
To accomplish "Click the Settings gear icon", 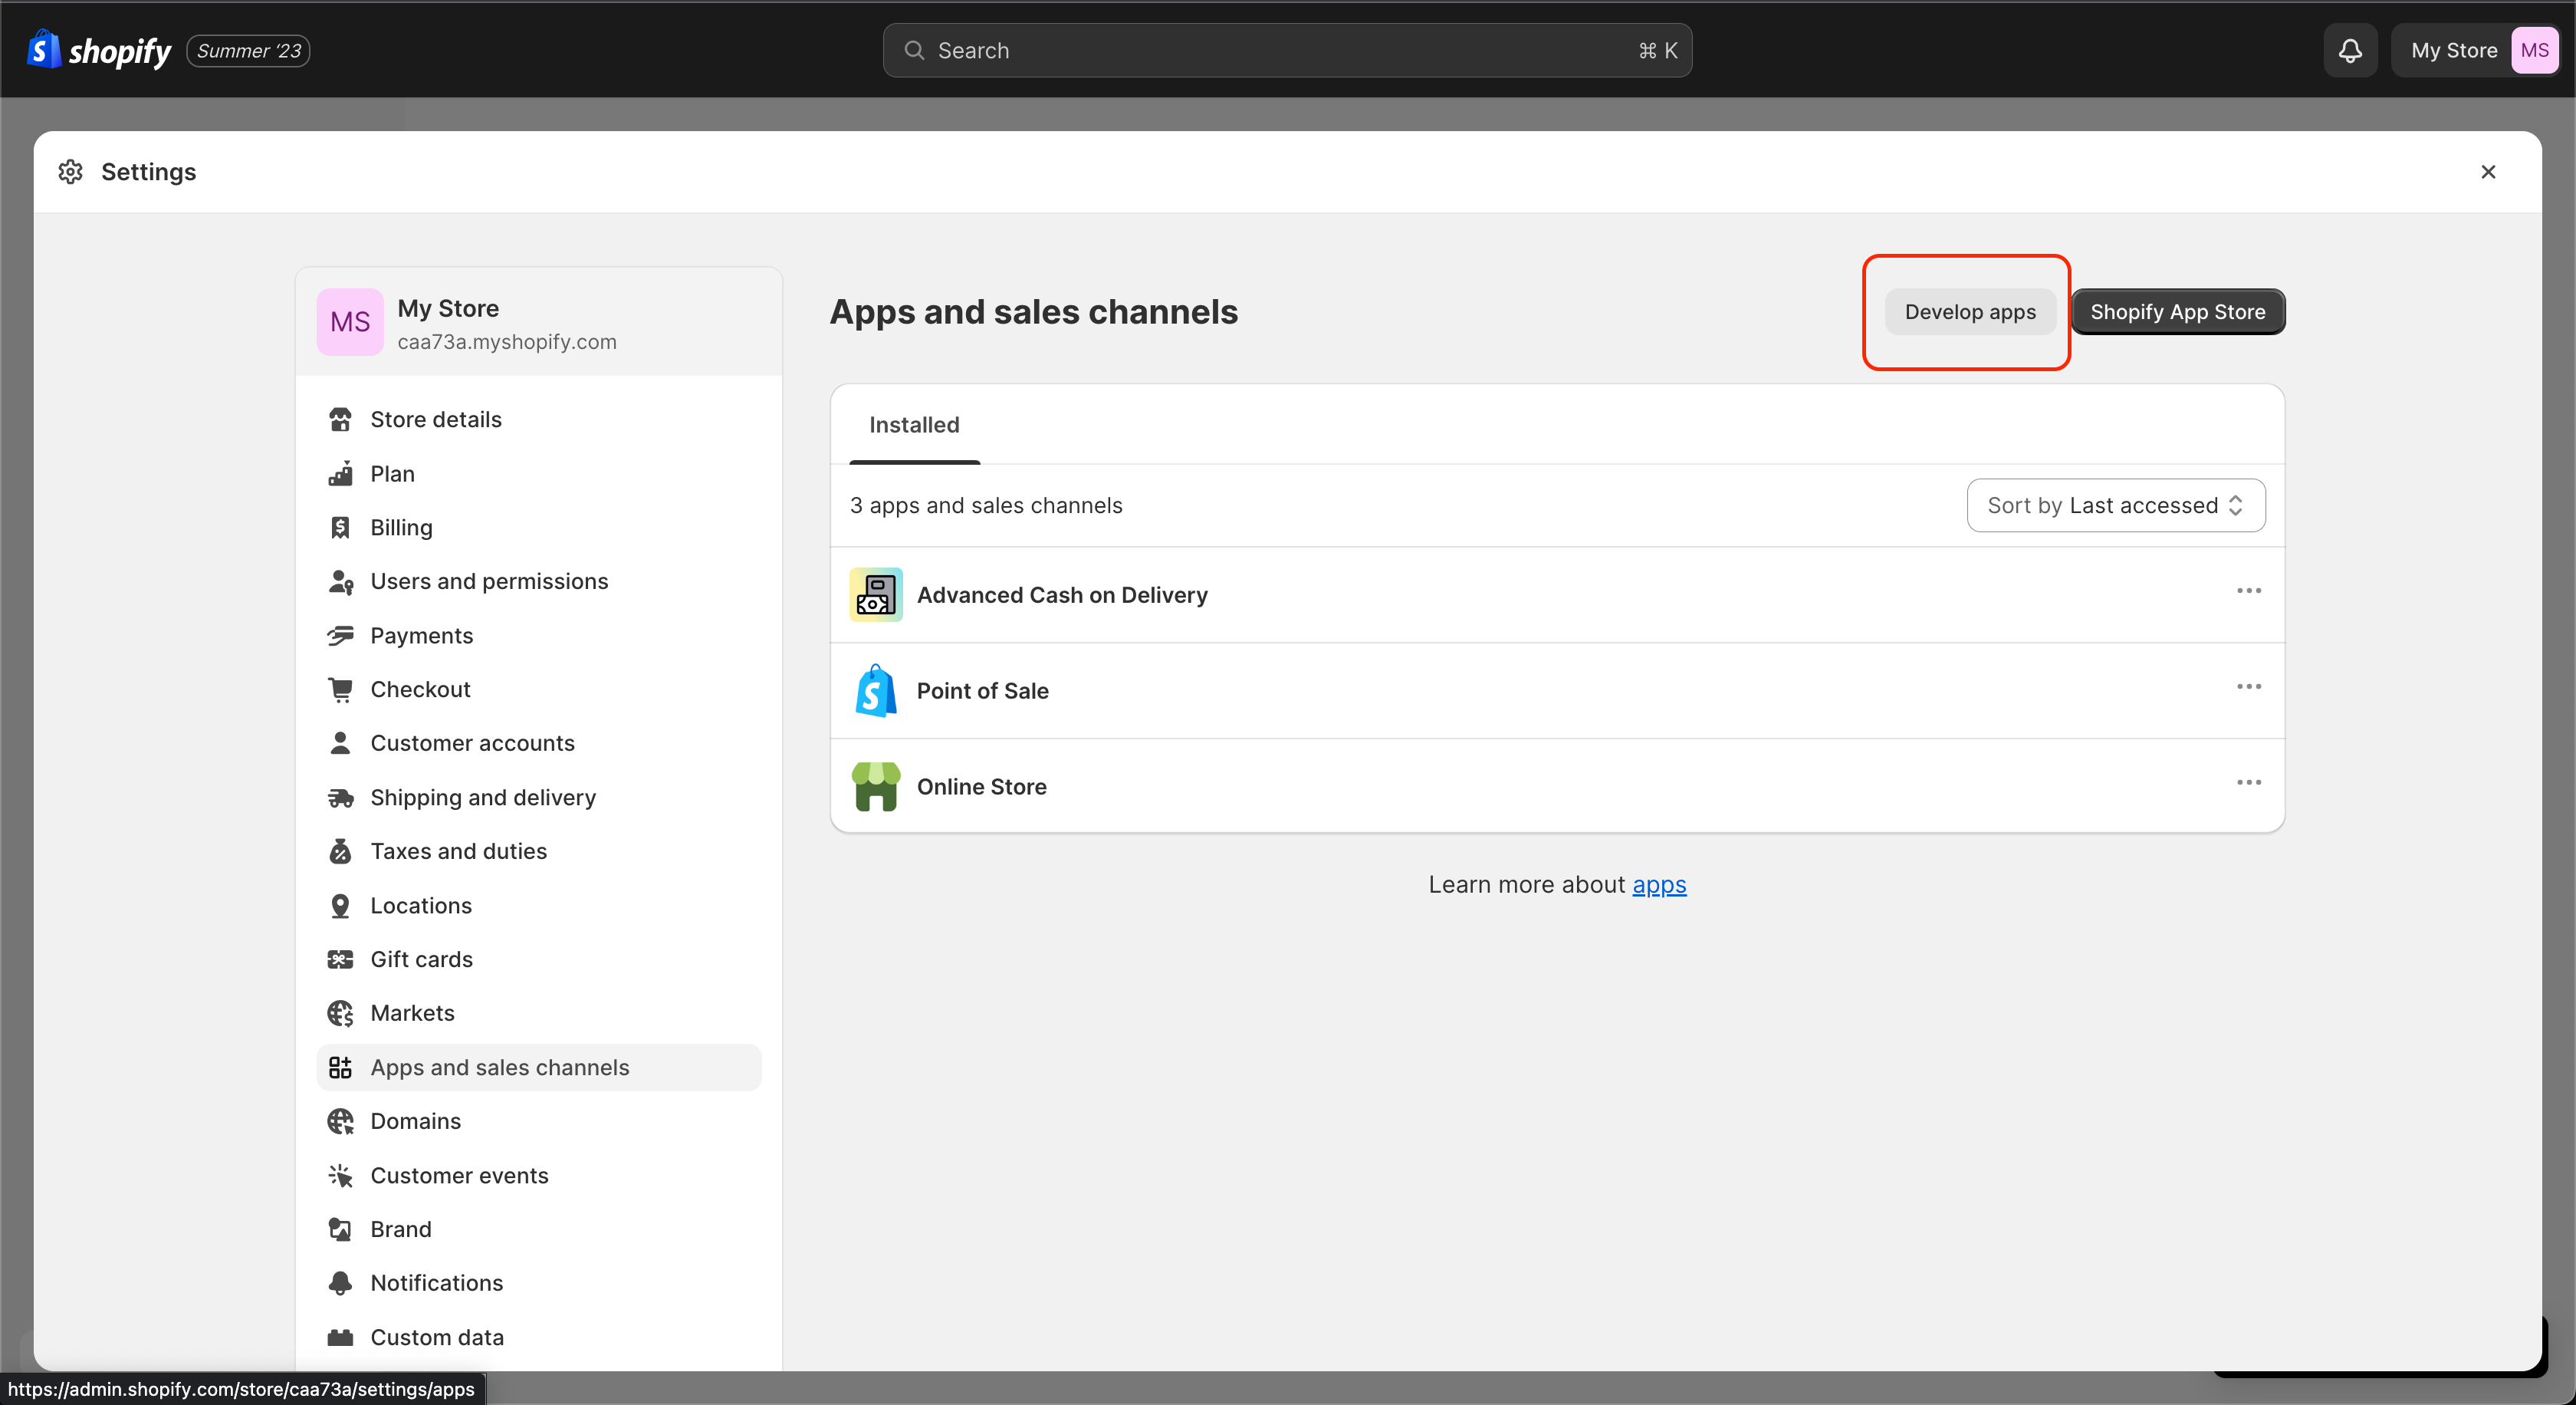I will (71, 171).
